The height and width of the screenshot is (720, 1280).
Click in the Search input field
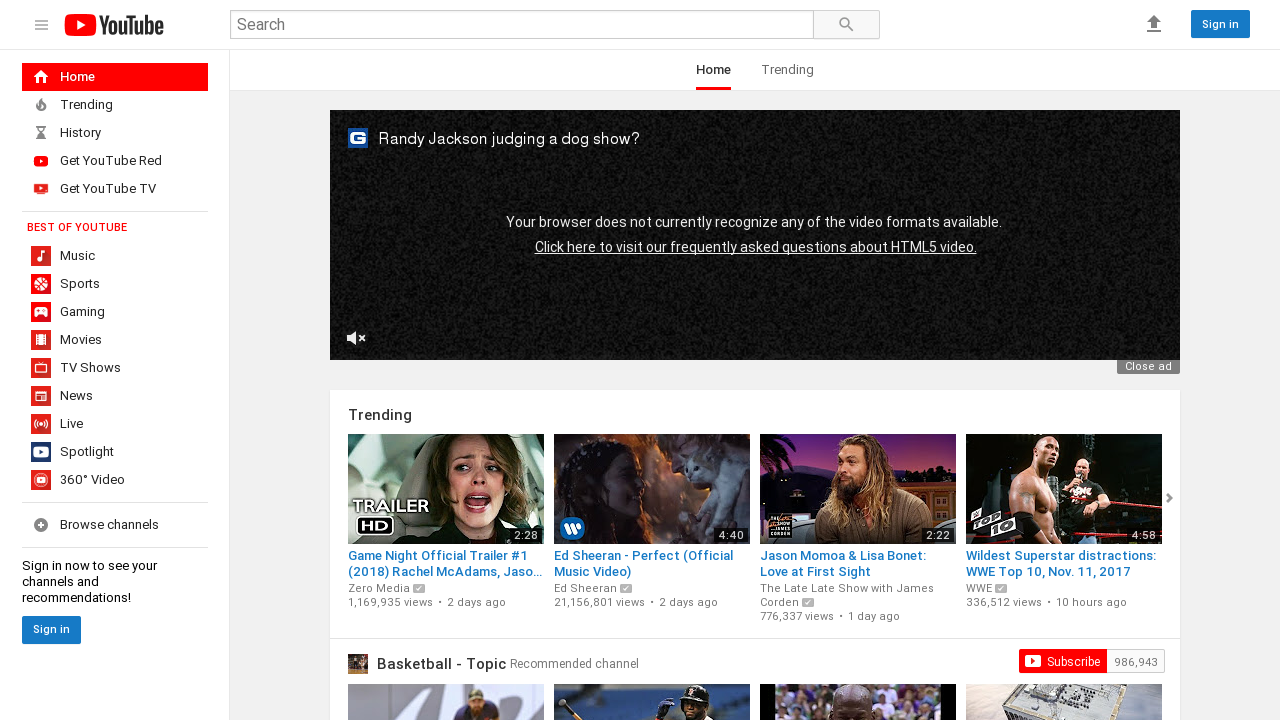(522, 25)
